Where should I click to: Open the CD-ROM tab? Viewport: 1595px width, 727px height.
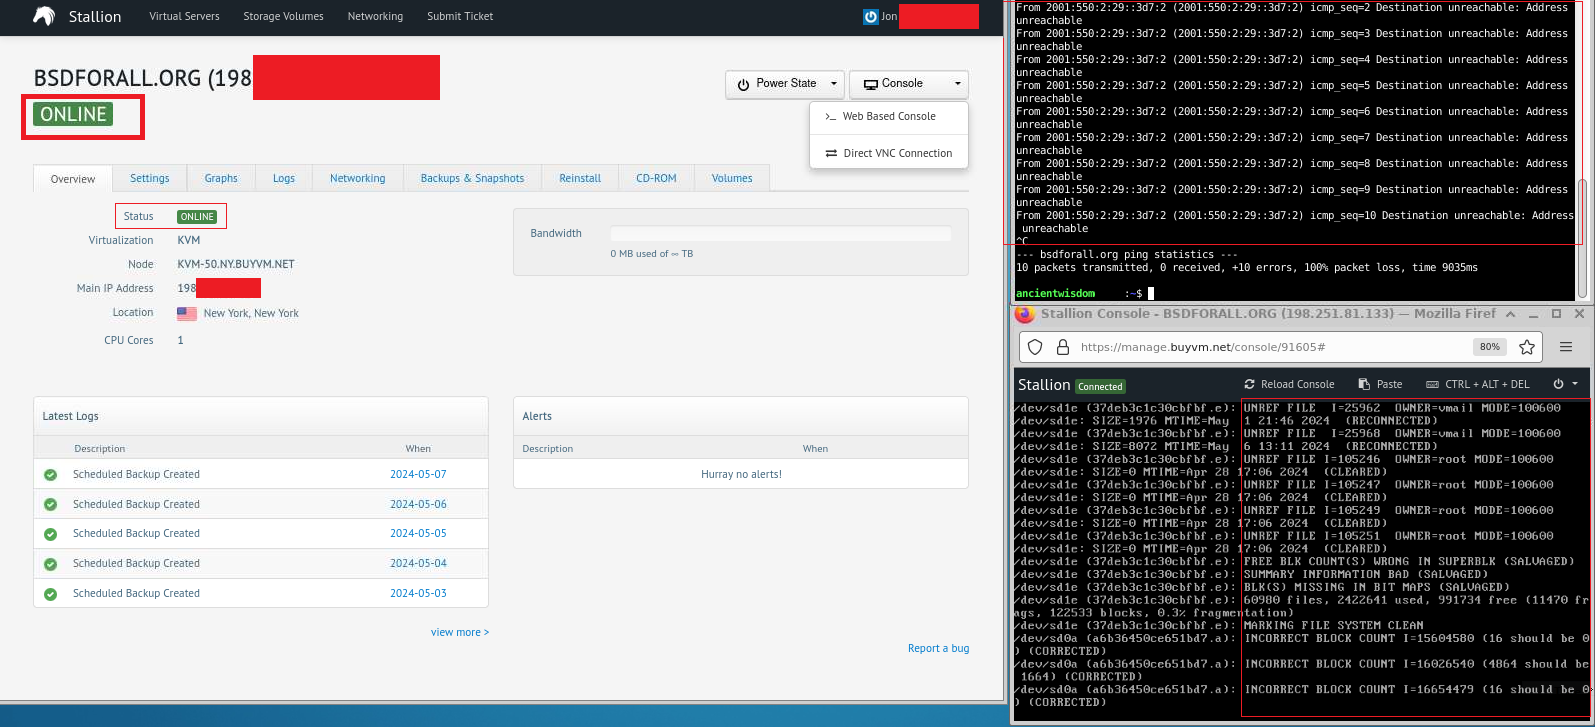[656, 178]
